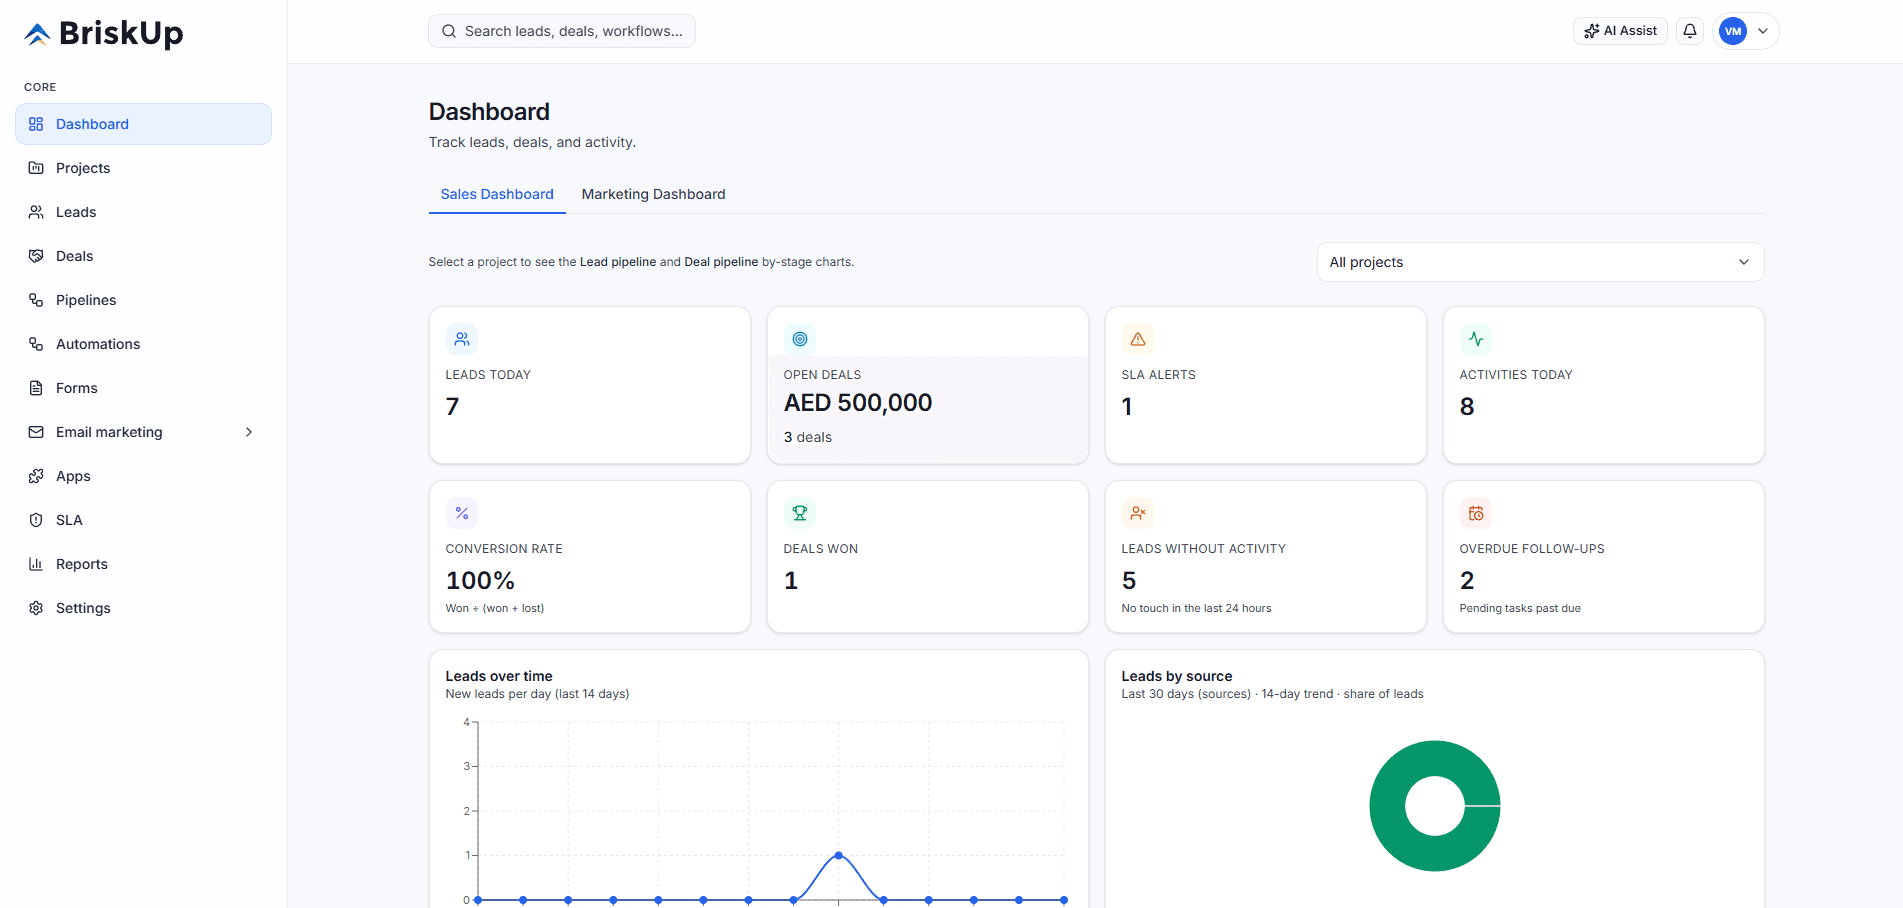The width and height of the screenshot is (1903, 908).
Task: Click the VM user avatar
Action: coord(1733,31)
